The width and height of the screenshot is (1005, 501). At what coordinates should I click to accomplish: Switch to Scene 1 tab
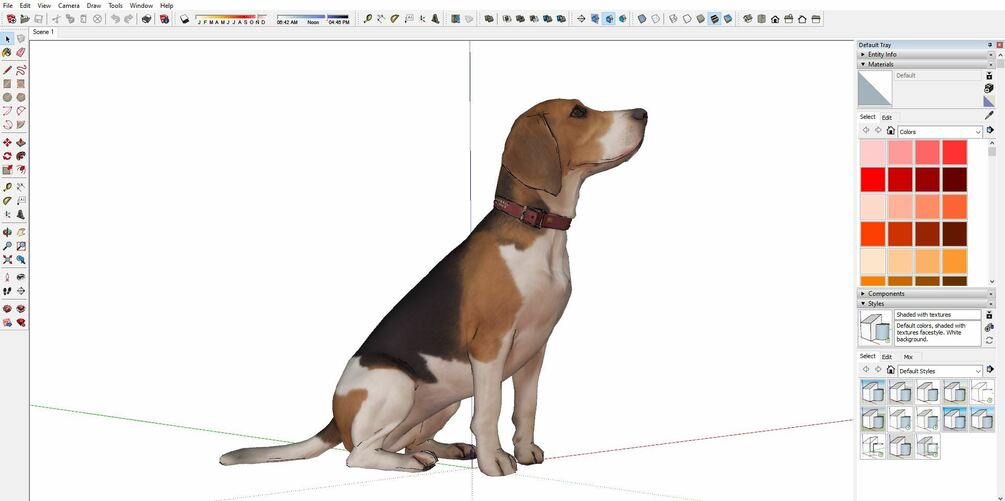44,31
